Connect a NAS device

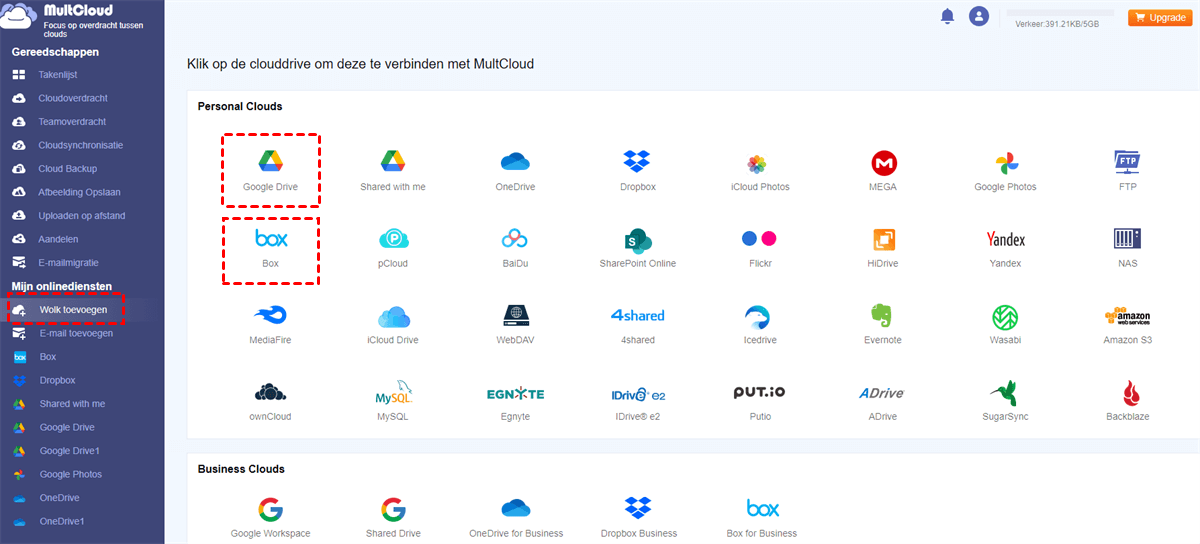pos(1127,247)
